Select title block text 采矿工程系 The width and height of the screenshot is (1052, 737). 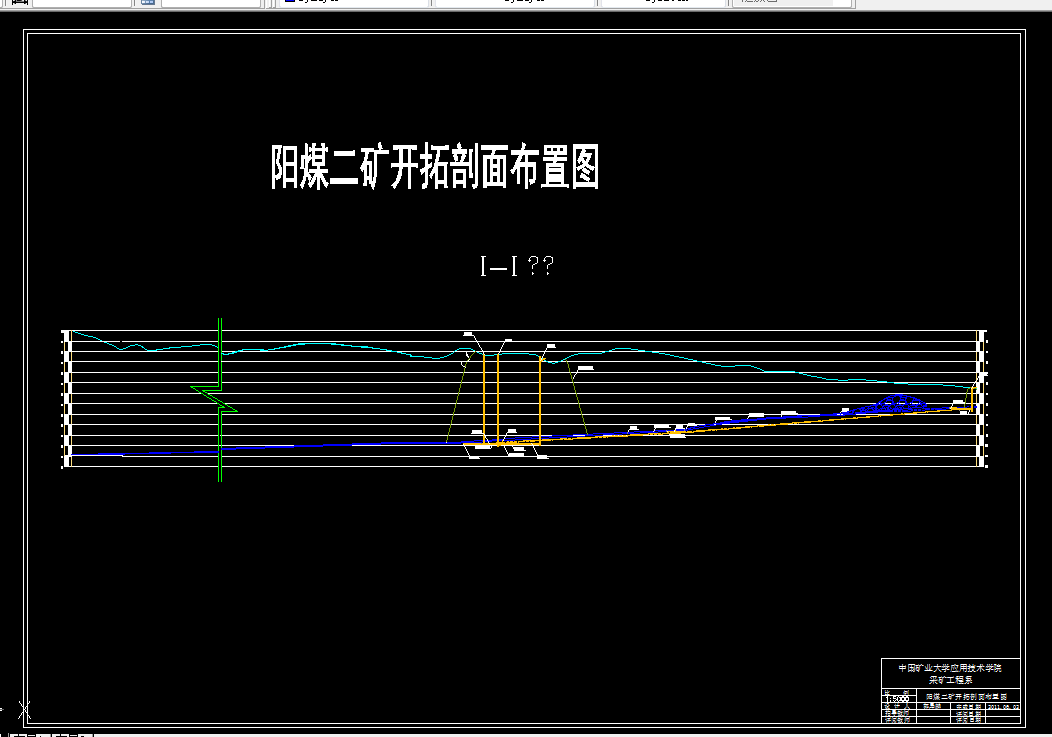[951, 680]
